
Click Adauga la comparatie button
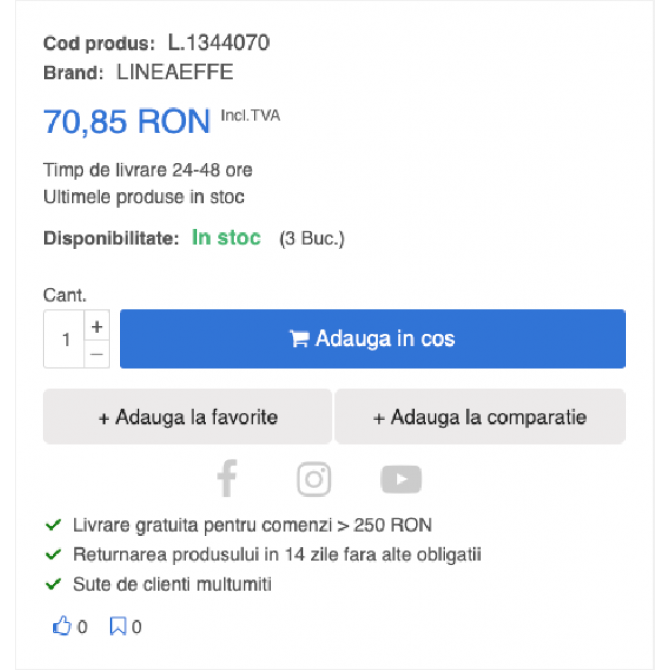click(x=480, y=417)
